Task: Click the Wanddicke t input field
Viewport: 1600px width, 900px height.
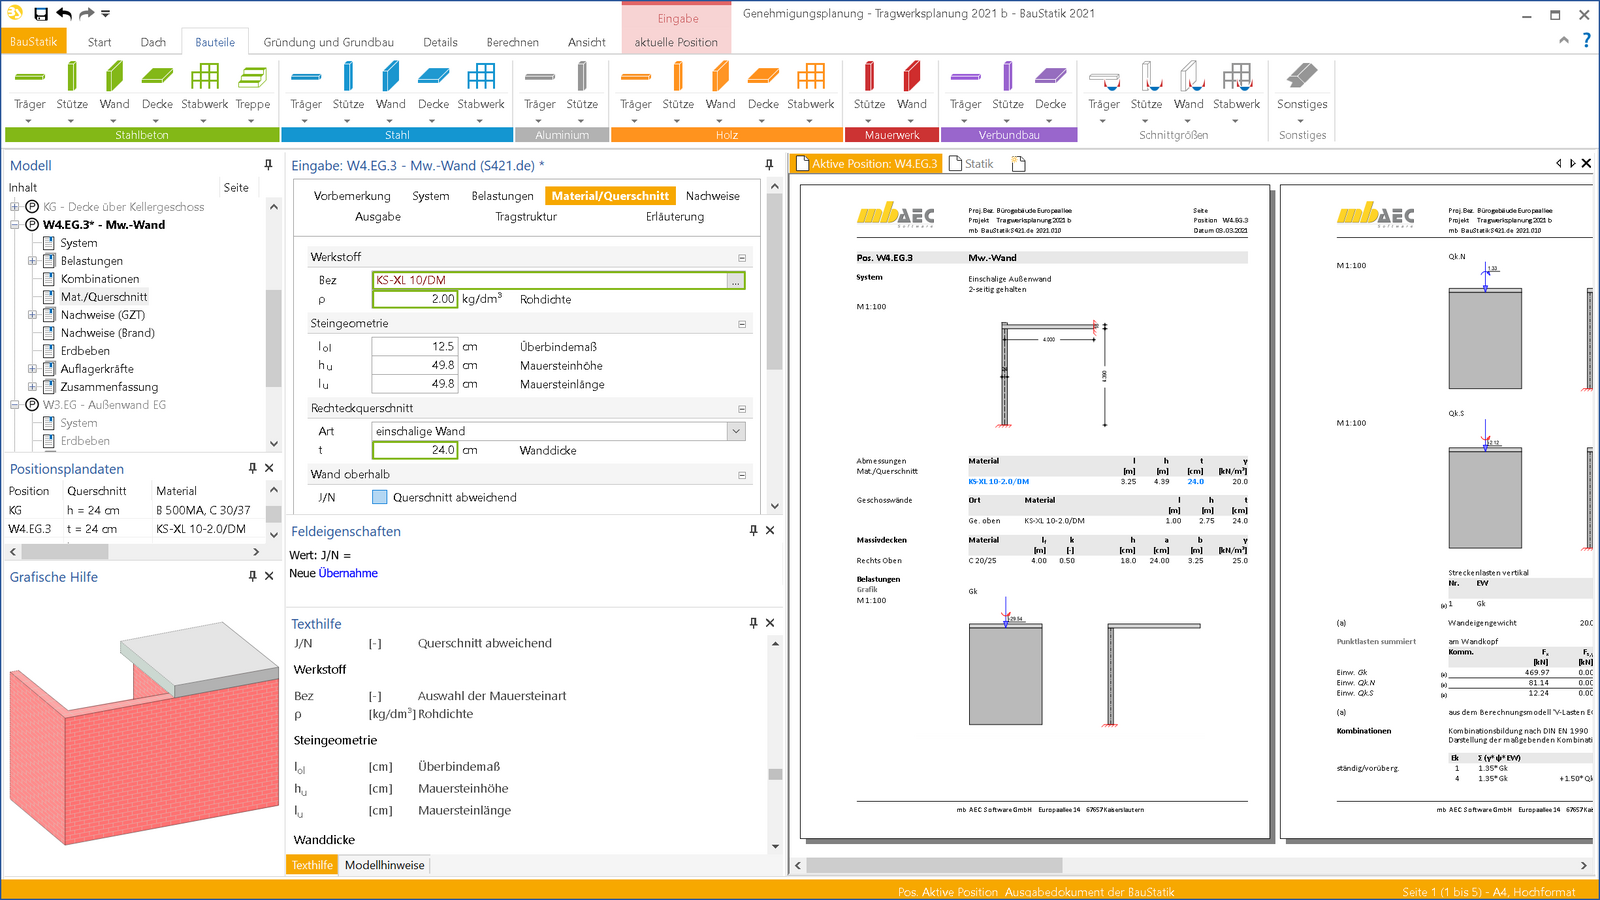Action: click(415, 450)
